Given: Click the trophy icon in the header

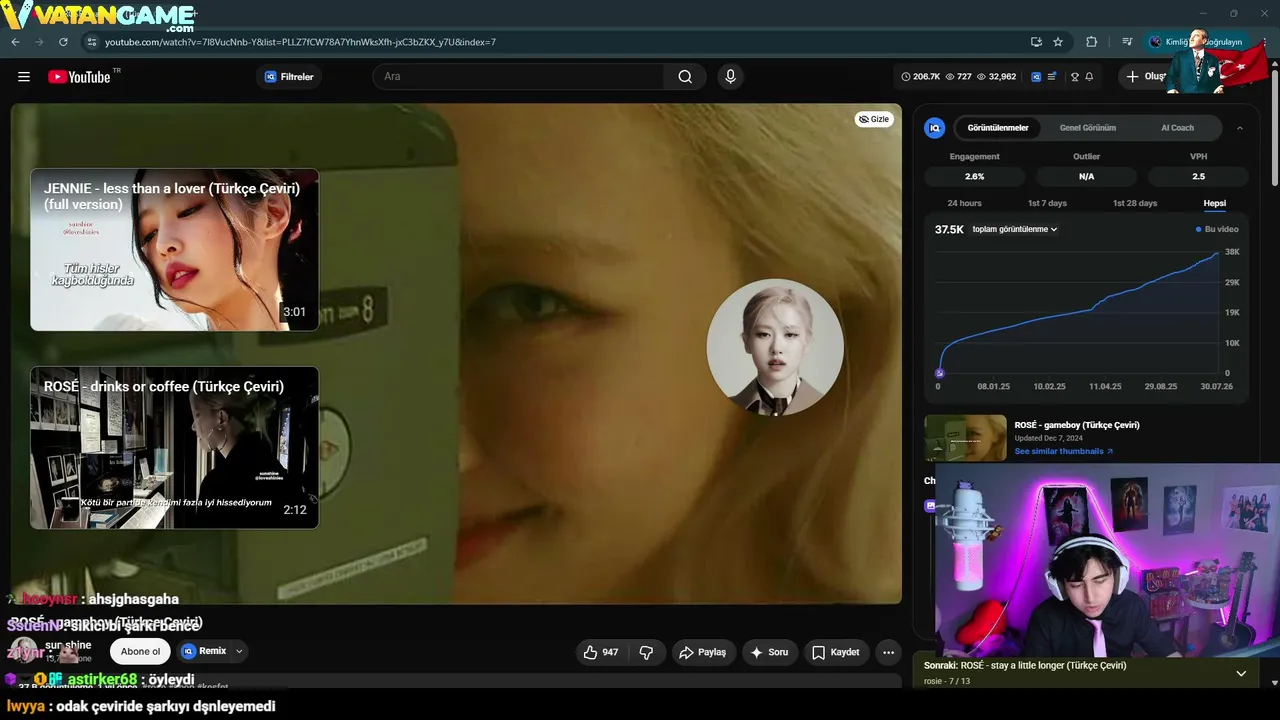Looking at the screenshot, I should click(x=1075, y=77).
